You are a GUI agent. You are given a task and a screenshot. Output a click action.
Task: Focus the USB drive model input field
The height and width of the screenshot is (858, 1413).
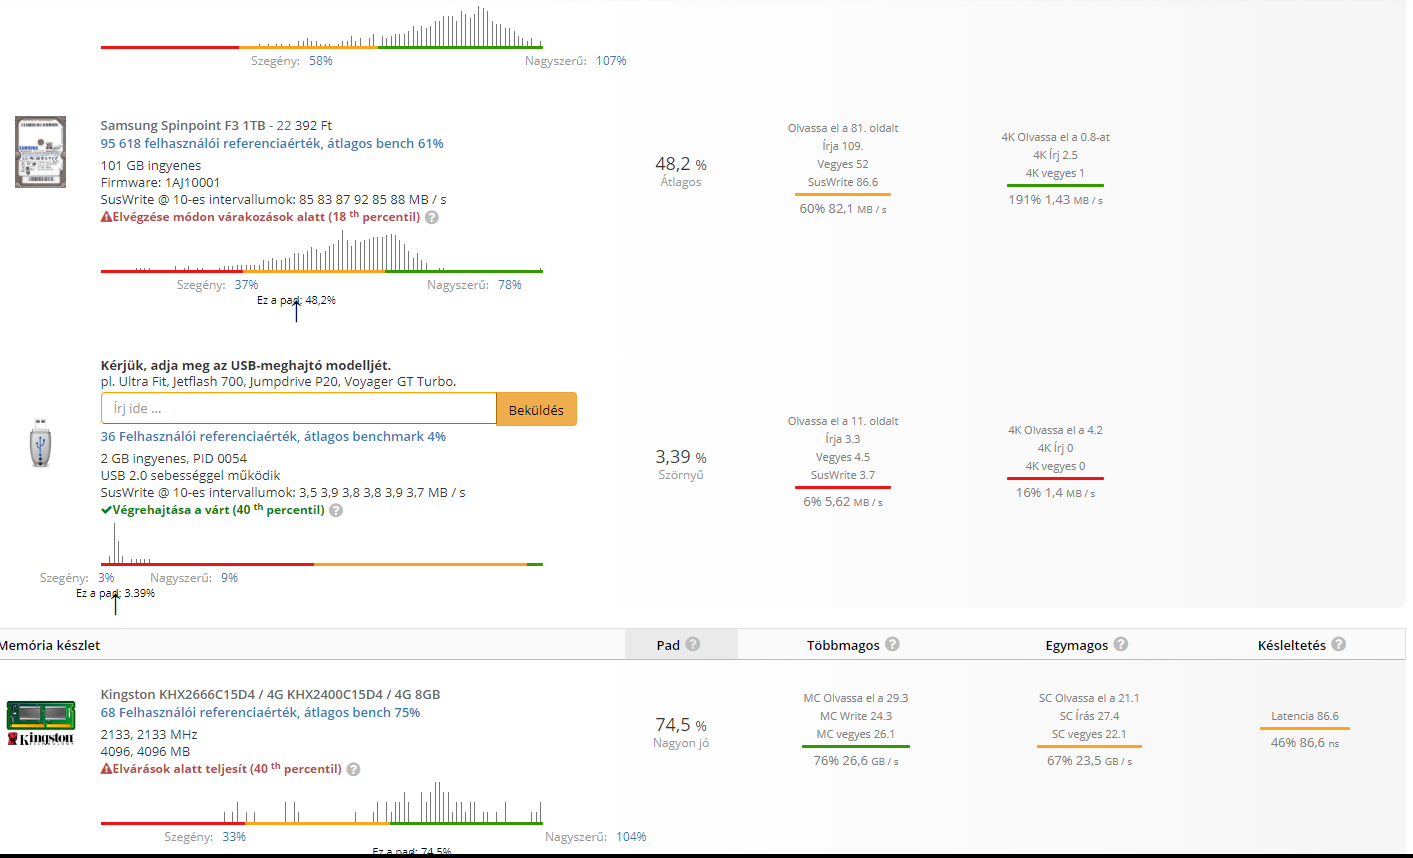pyautogui.click(x=299, y=409)
